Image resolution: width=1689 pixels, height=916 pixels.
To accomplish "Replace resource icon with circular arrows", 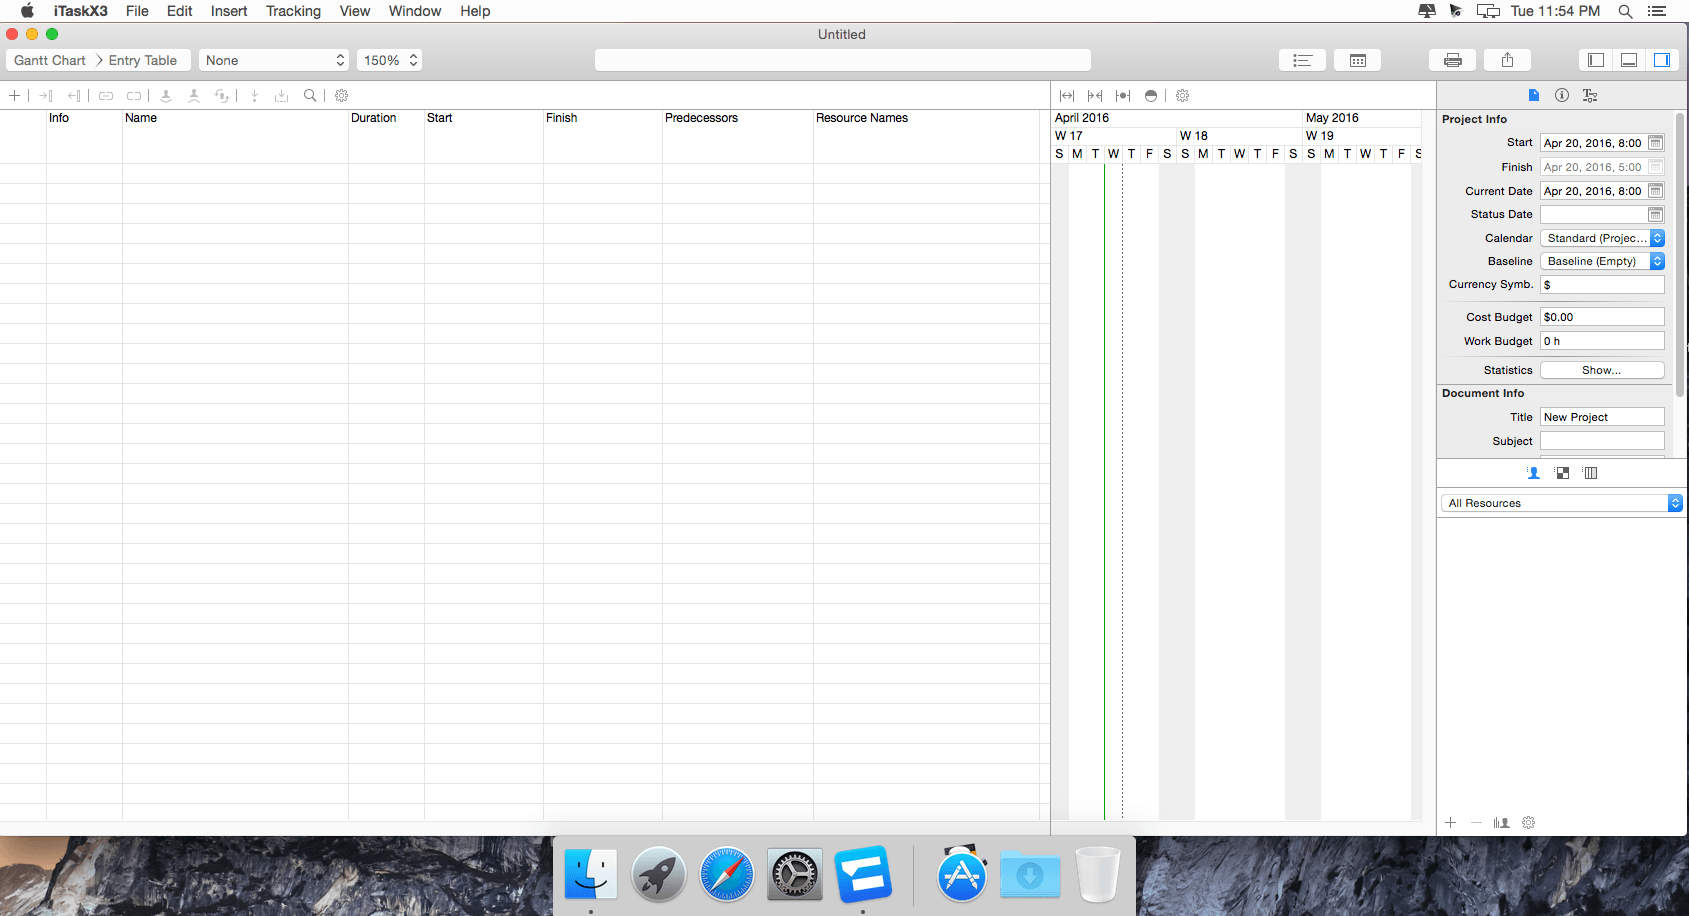I will point(222,96).
